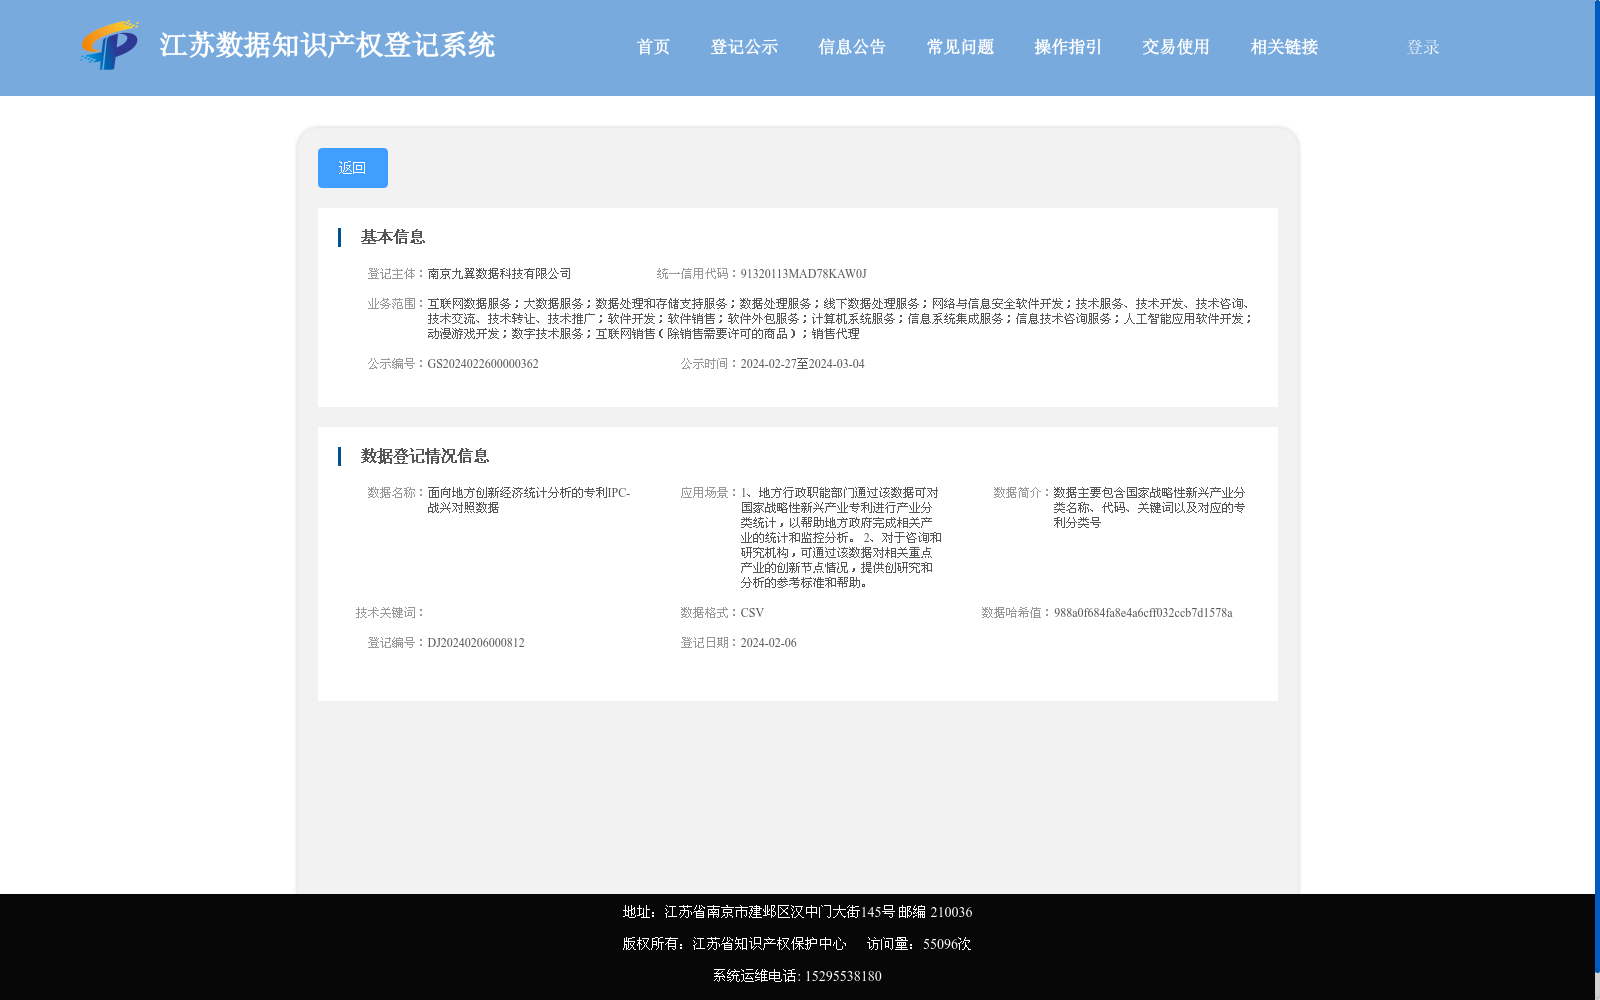1600x1000 pixels.
Task: Select the 数据登记情况信息 section heading
Action: click(425, 456)
